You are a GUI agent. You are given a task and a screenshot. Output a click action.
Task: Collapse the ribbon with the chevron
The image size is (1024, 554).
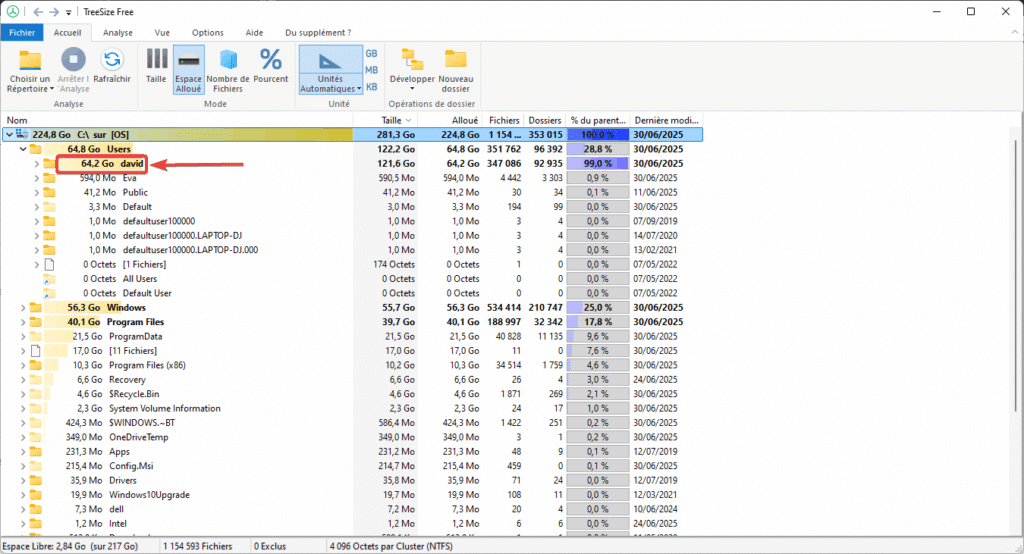[x=1014, y=31]
